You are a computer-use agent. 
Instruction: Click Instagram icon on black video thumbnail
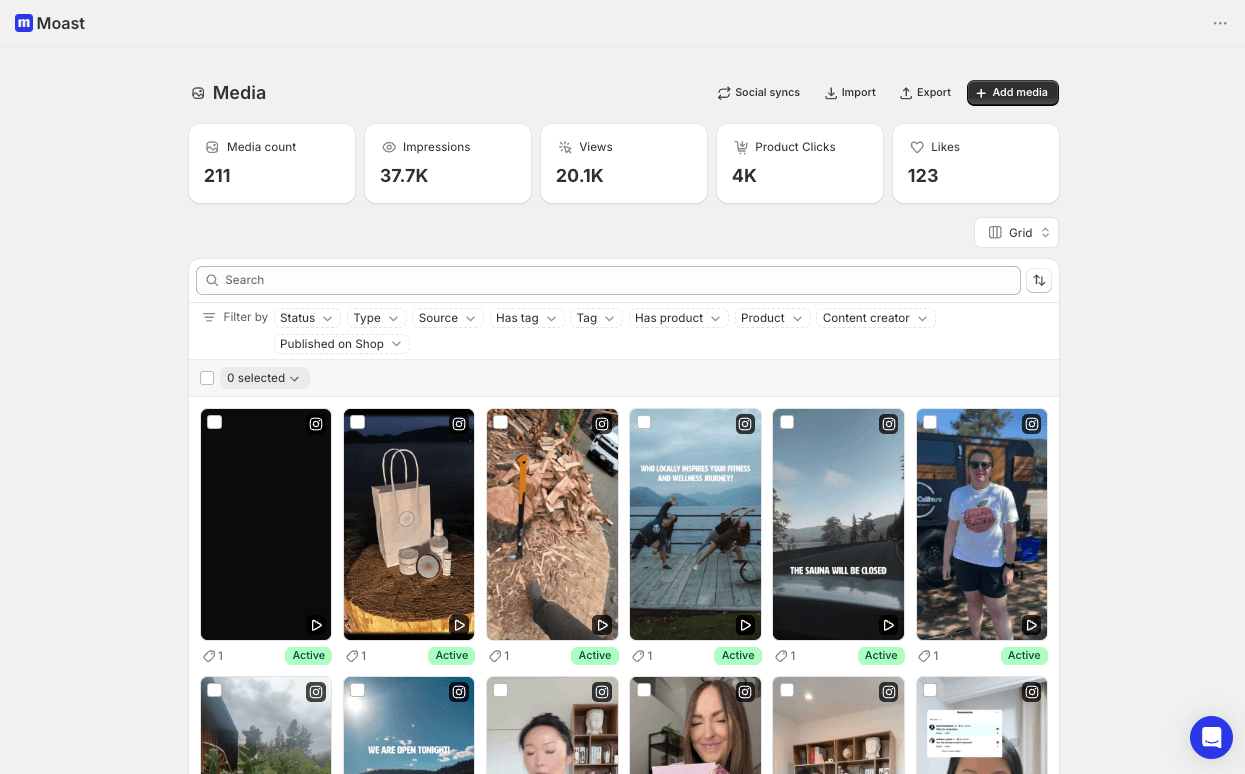[x=316, y=424]
